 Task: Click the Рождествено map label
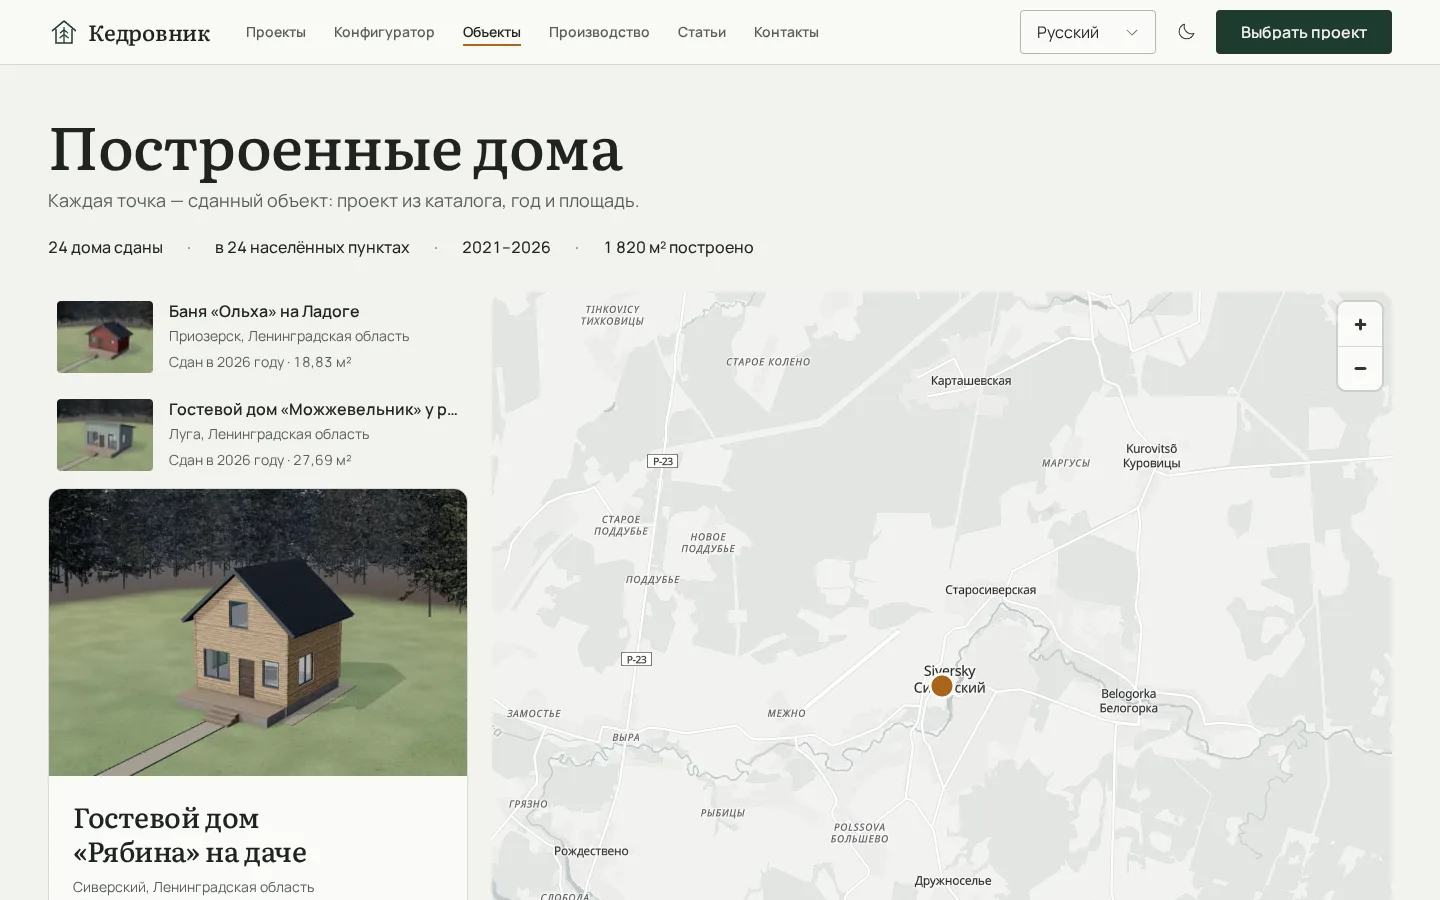pyautogui.click(x=591, y=851)
